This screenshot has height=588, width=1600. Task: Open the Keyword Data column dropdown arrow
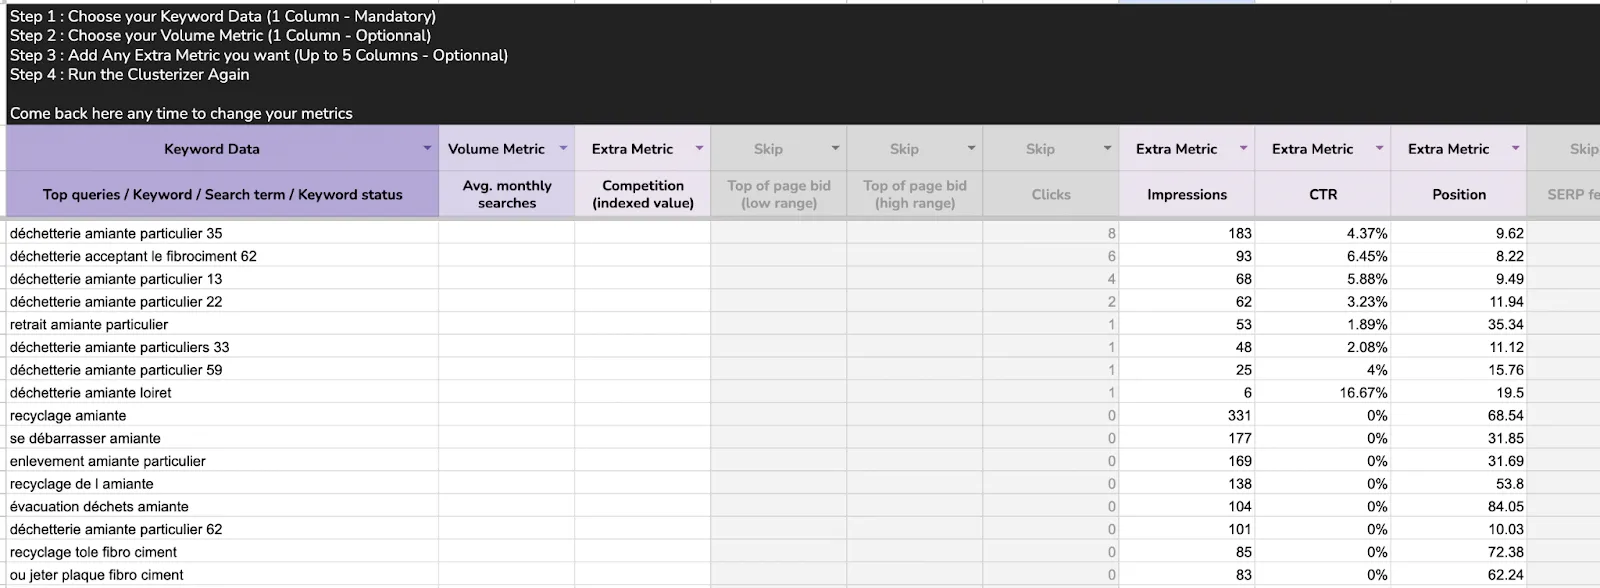click(427, 148)
